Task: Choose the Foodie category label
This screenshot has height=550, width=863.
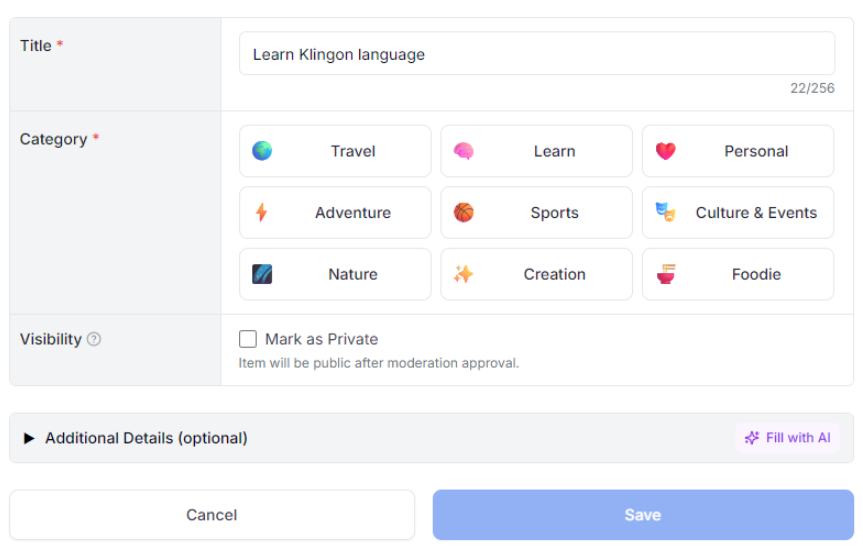Action: pos(756,274)
